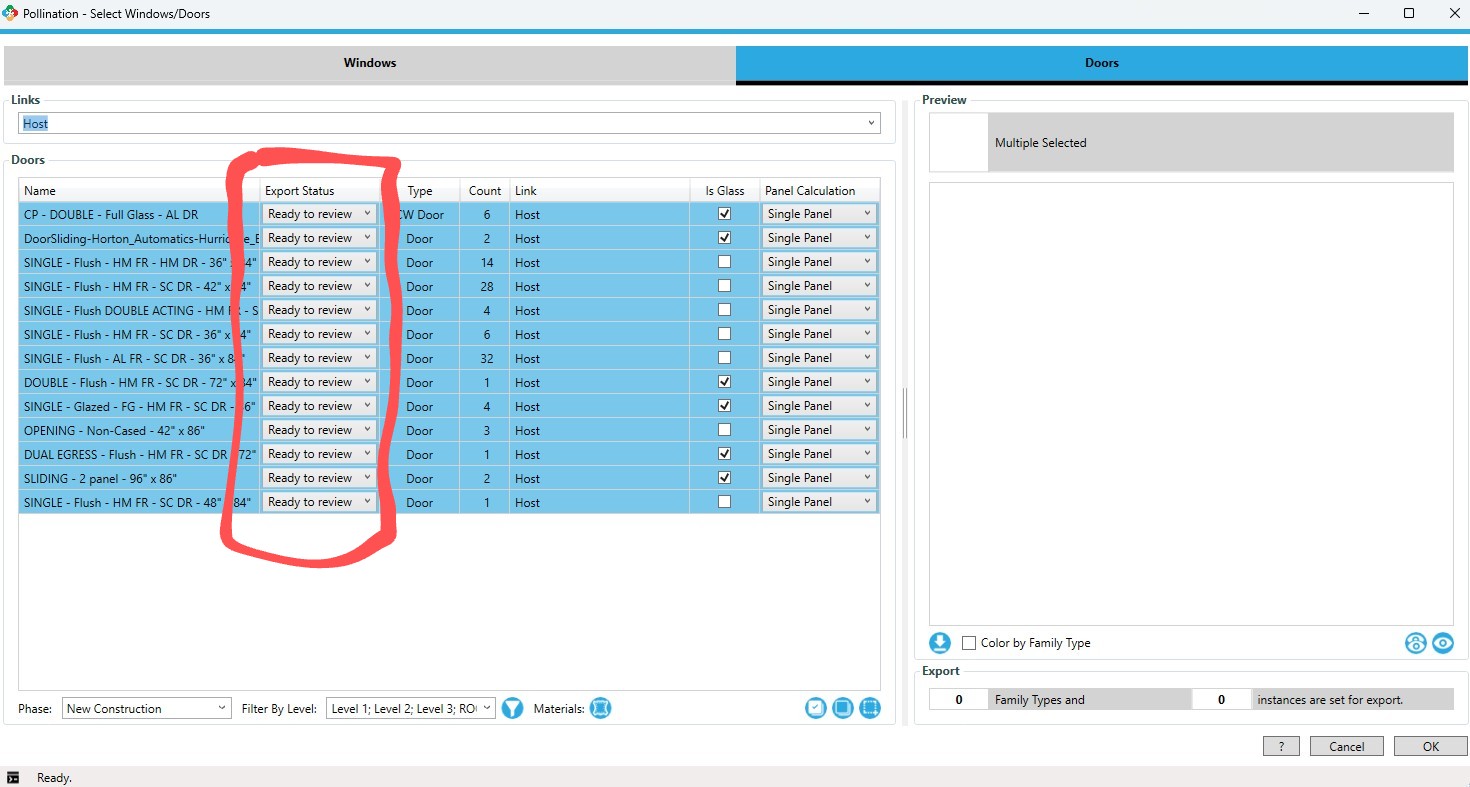Click the middle square icon below doors table
Image resolution: width=1470 pixels, height=787 pixels.
[x=843, y=708]
